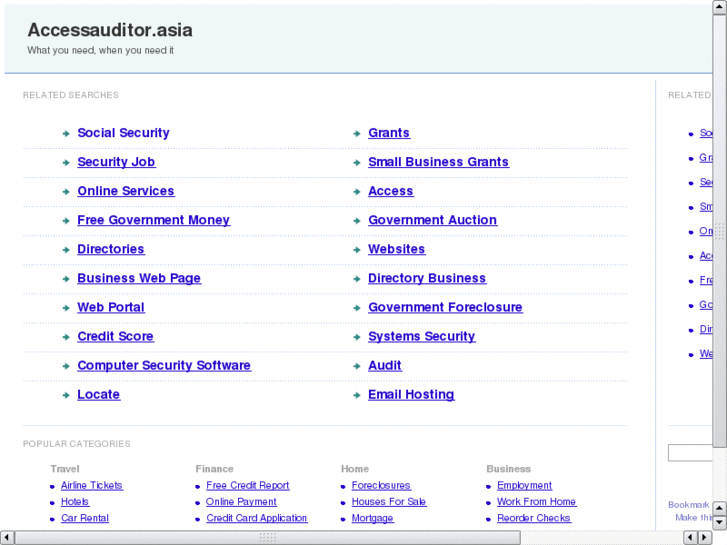Open Hotels under Travel

(x=75, y=502)
